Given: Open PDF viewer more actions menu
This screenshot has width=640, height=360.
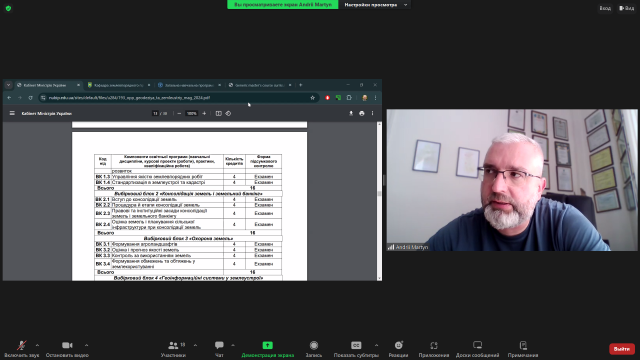Looking at the screenshot, I should pos(372,113).
